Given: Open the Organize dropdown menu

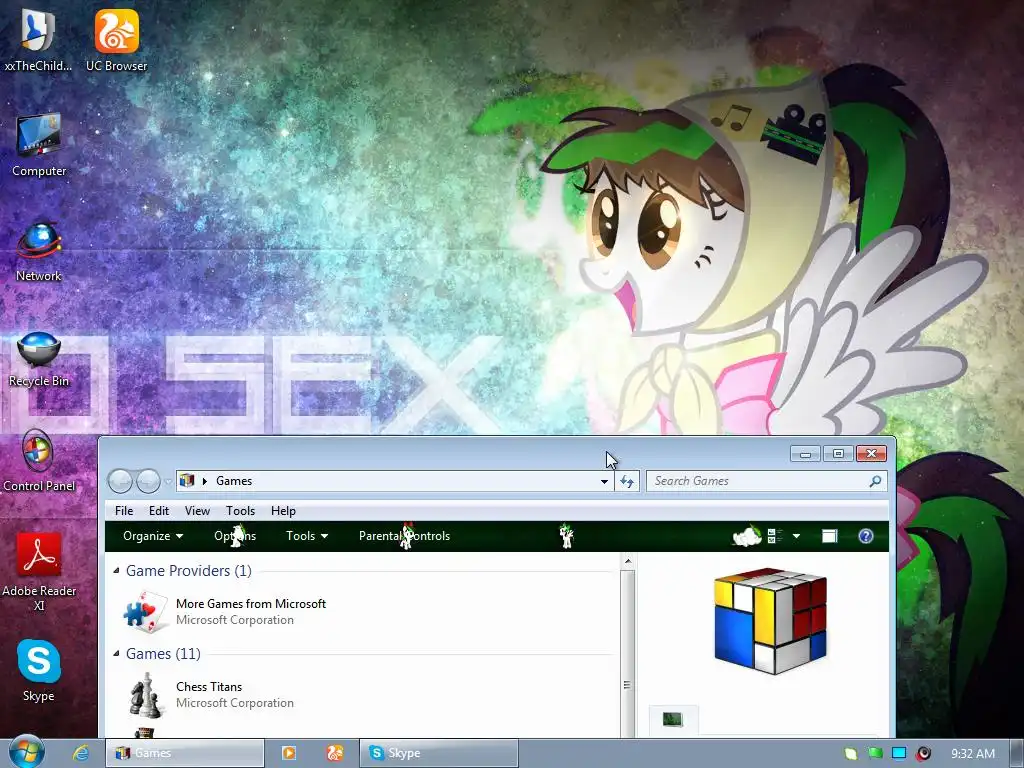Looking at the screenshot, I should 153,536.
